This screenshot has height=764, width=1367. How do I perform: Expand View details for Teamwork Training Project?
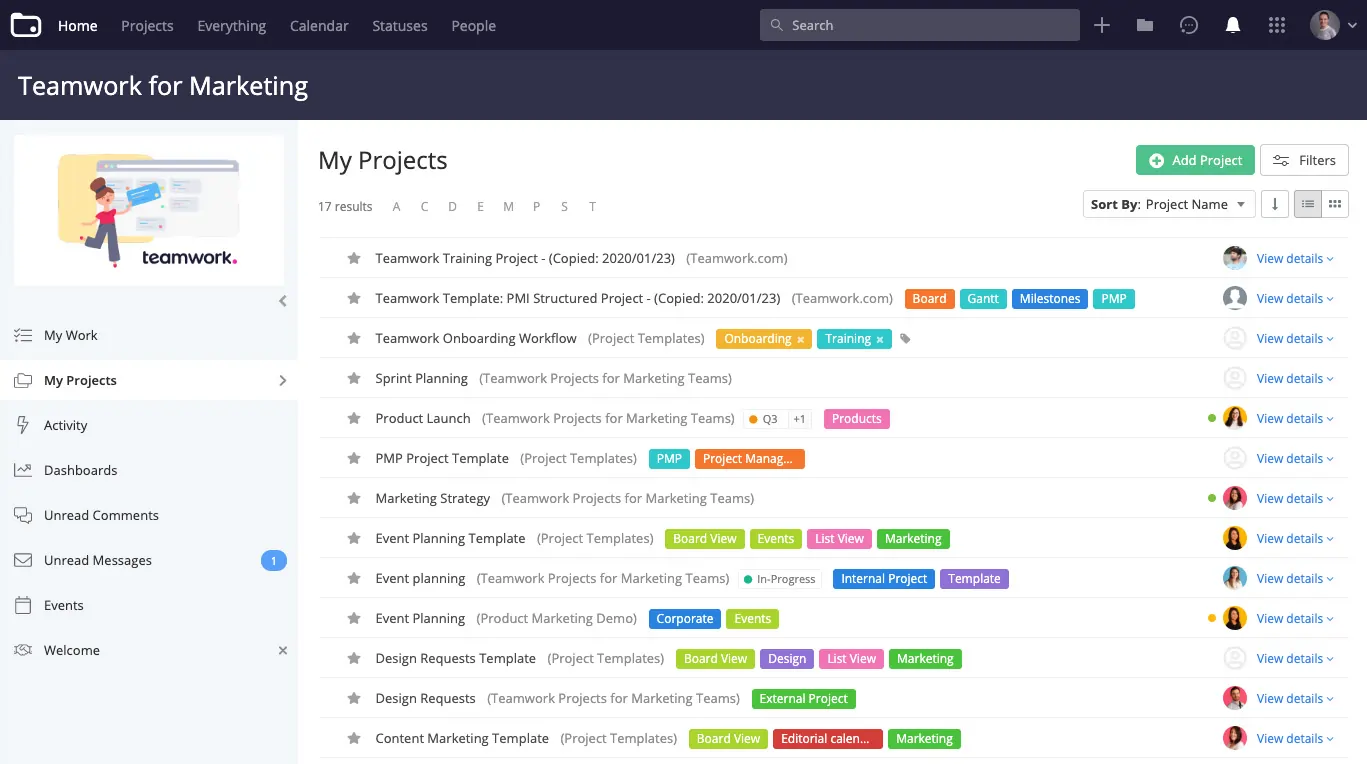tap(1295, 258)
